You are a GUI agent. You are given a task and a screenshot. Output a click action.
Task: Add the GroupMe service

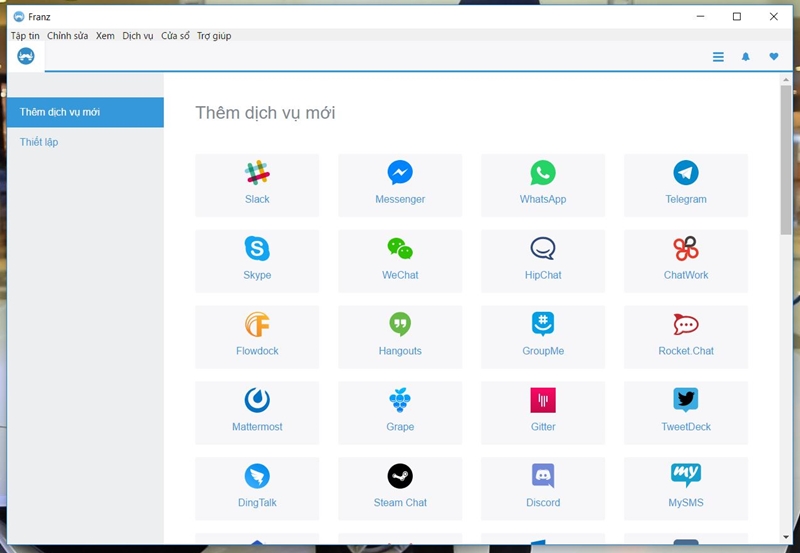pyautogui.click(x=543, y=337)
